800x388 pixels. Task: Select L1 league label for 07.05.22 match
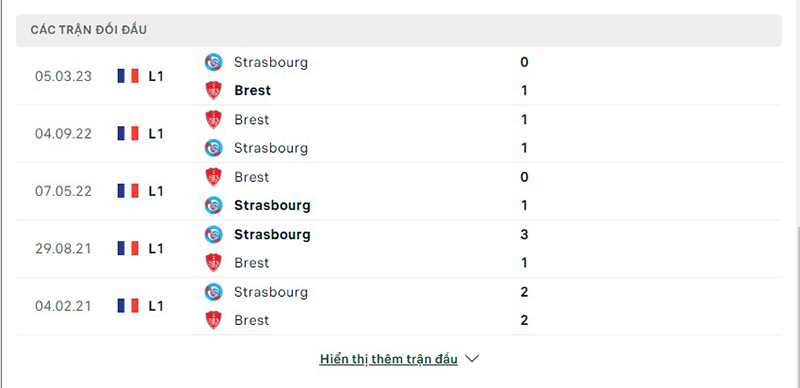tap(156, 191)
